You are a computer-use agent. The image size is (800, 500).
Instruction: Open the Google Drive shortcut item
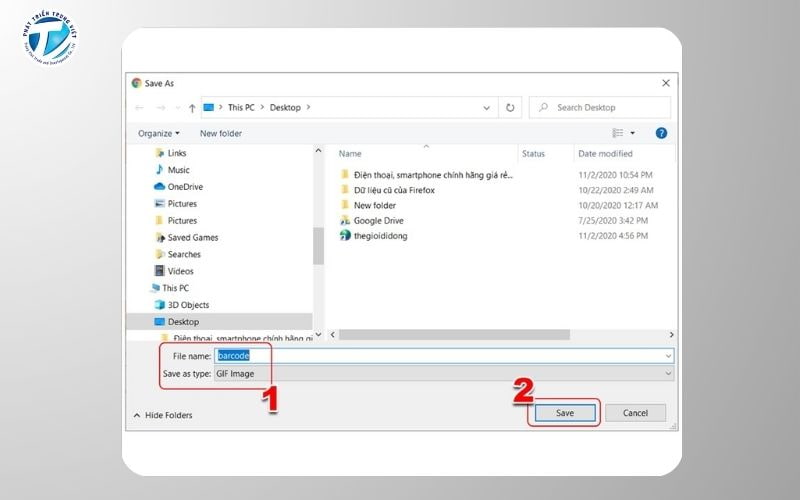click(x=380, y=220)
